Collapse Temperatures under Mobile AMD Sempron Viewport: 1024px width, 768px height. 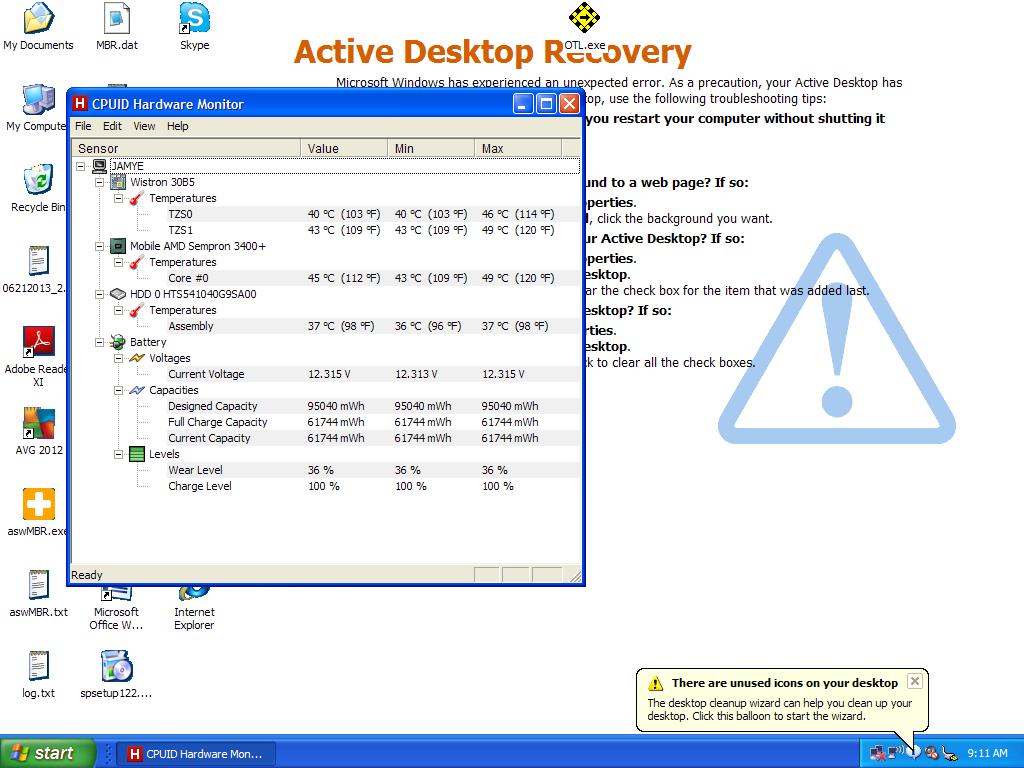(x=118, y=263)
